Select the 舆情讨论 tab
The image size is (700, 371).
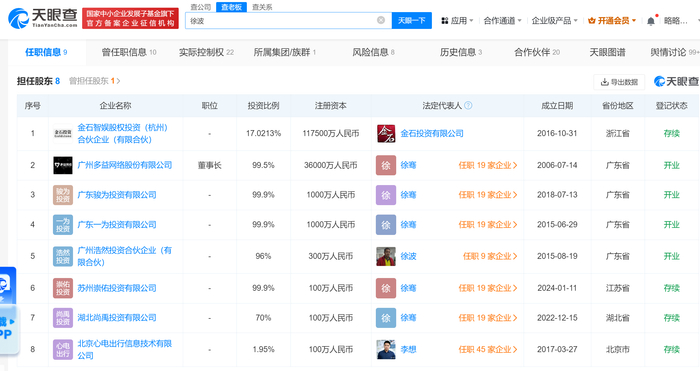(x=675, y=52)
